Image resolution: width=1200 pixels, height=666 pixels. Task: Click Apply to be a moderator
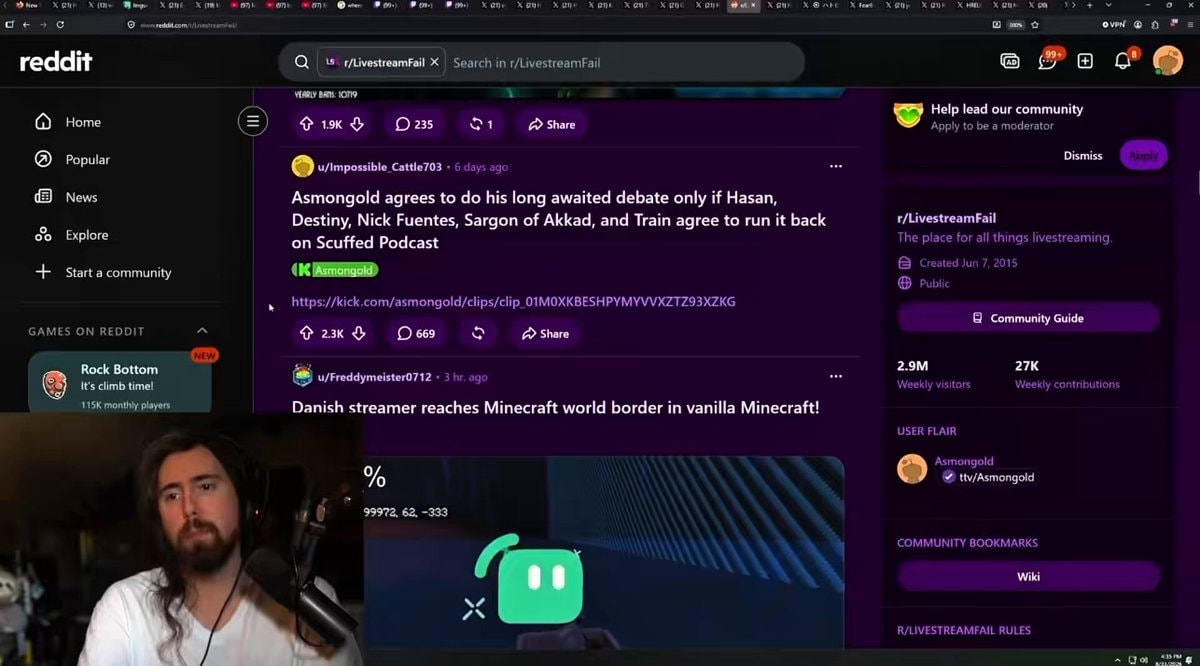(x=1144, y=155)
